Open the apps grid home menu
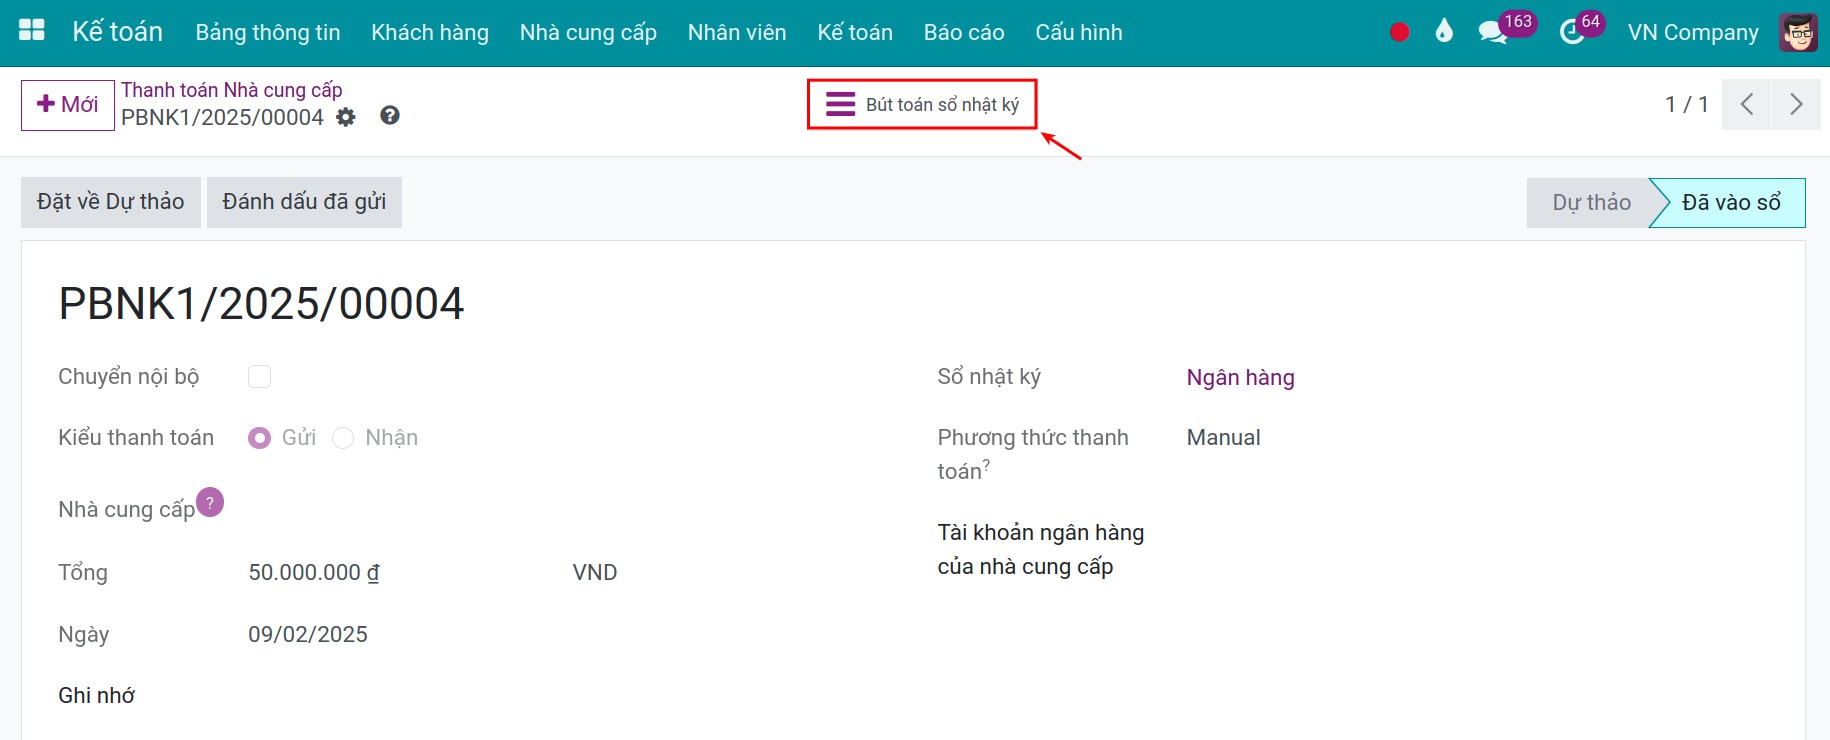This screenshot has height=740, width=1830. (x=32, y=31)
